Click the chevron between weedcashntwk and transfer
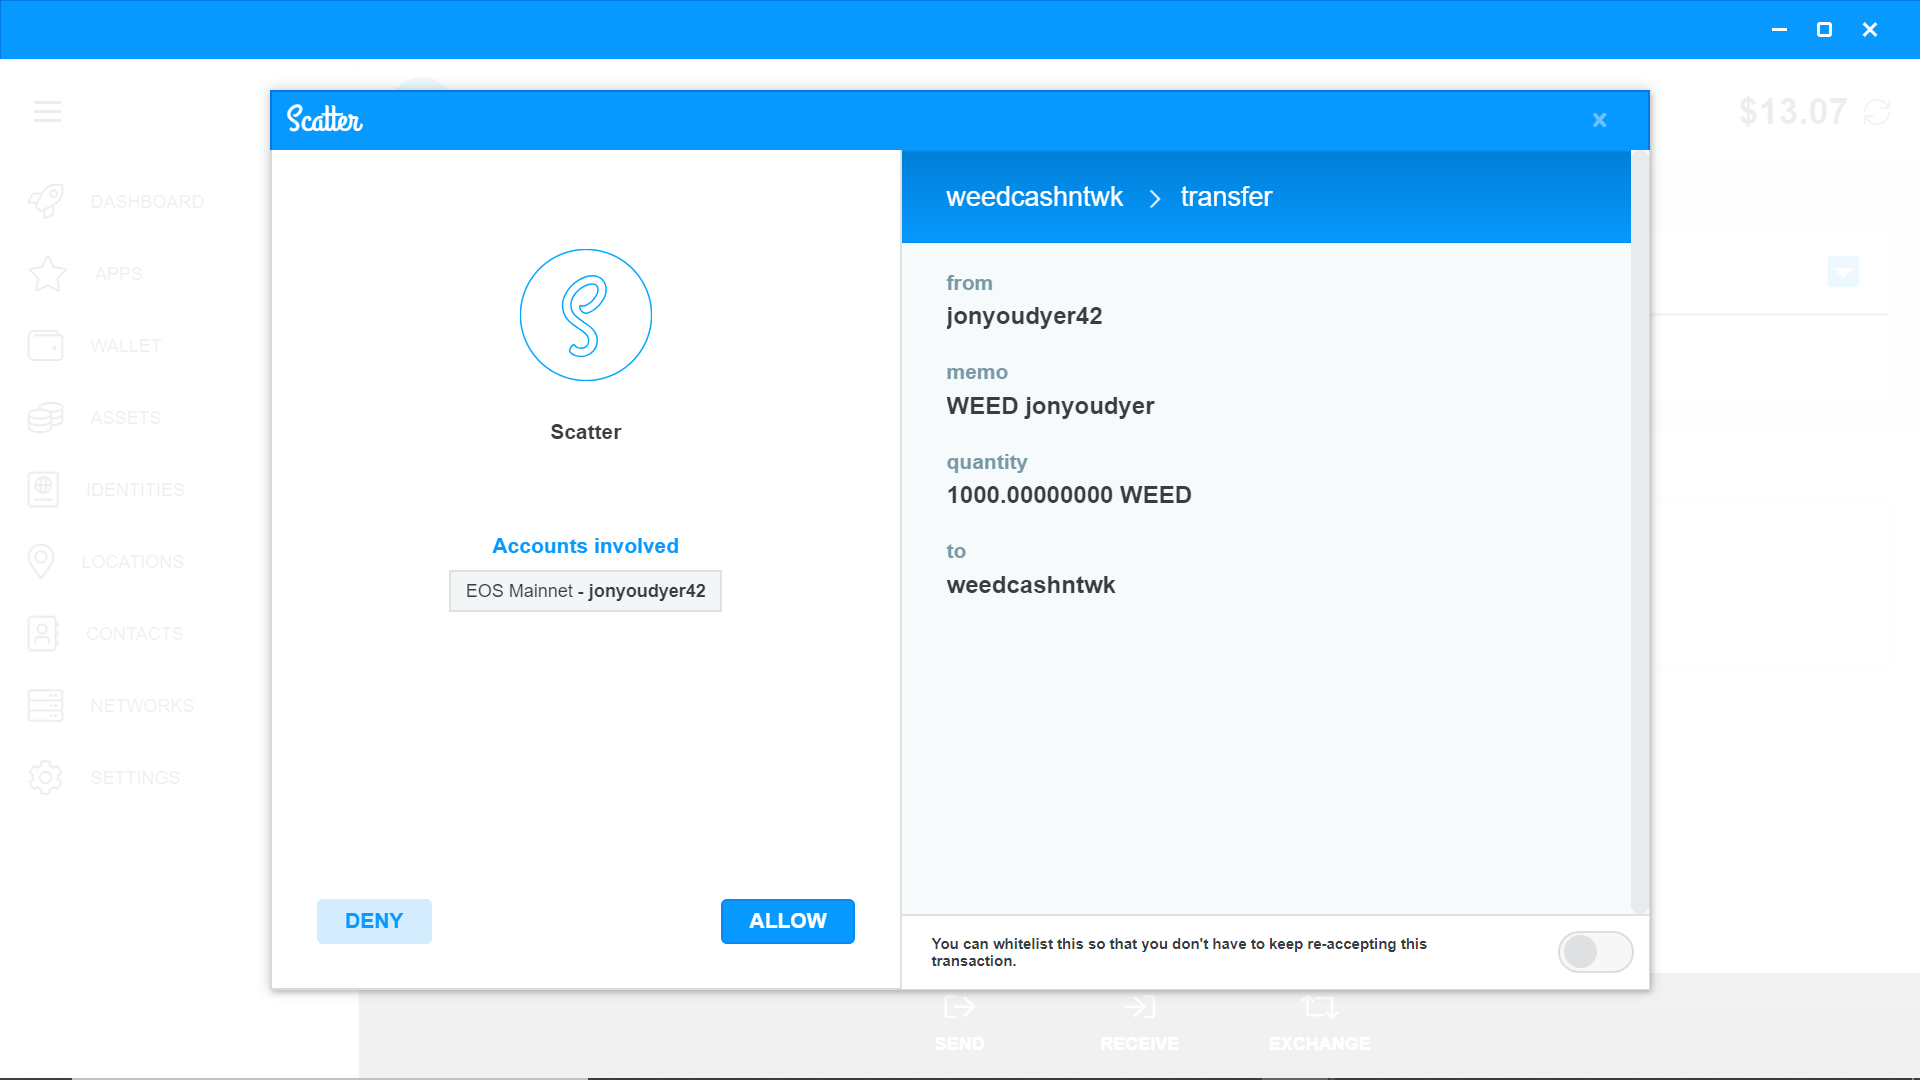The height and width of the screenshot is (1080, 1920). click(x=1154, y=198)
